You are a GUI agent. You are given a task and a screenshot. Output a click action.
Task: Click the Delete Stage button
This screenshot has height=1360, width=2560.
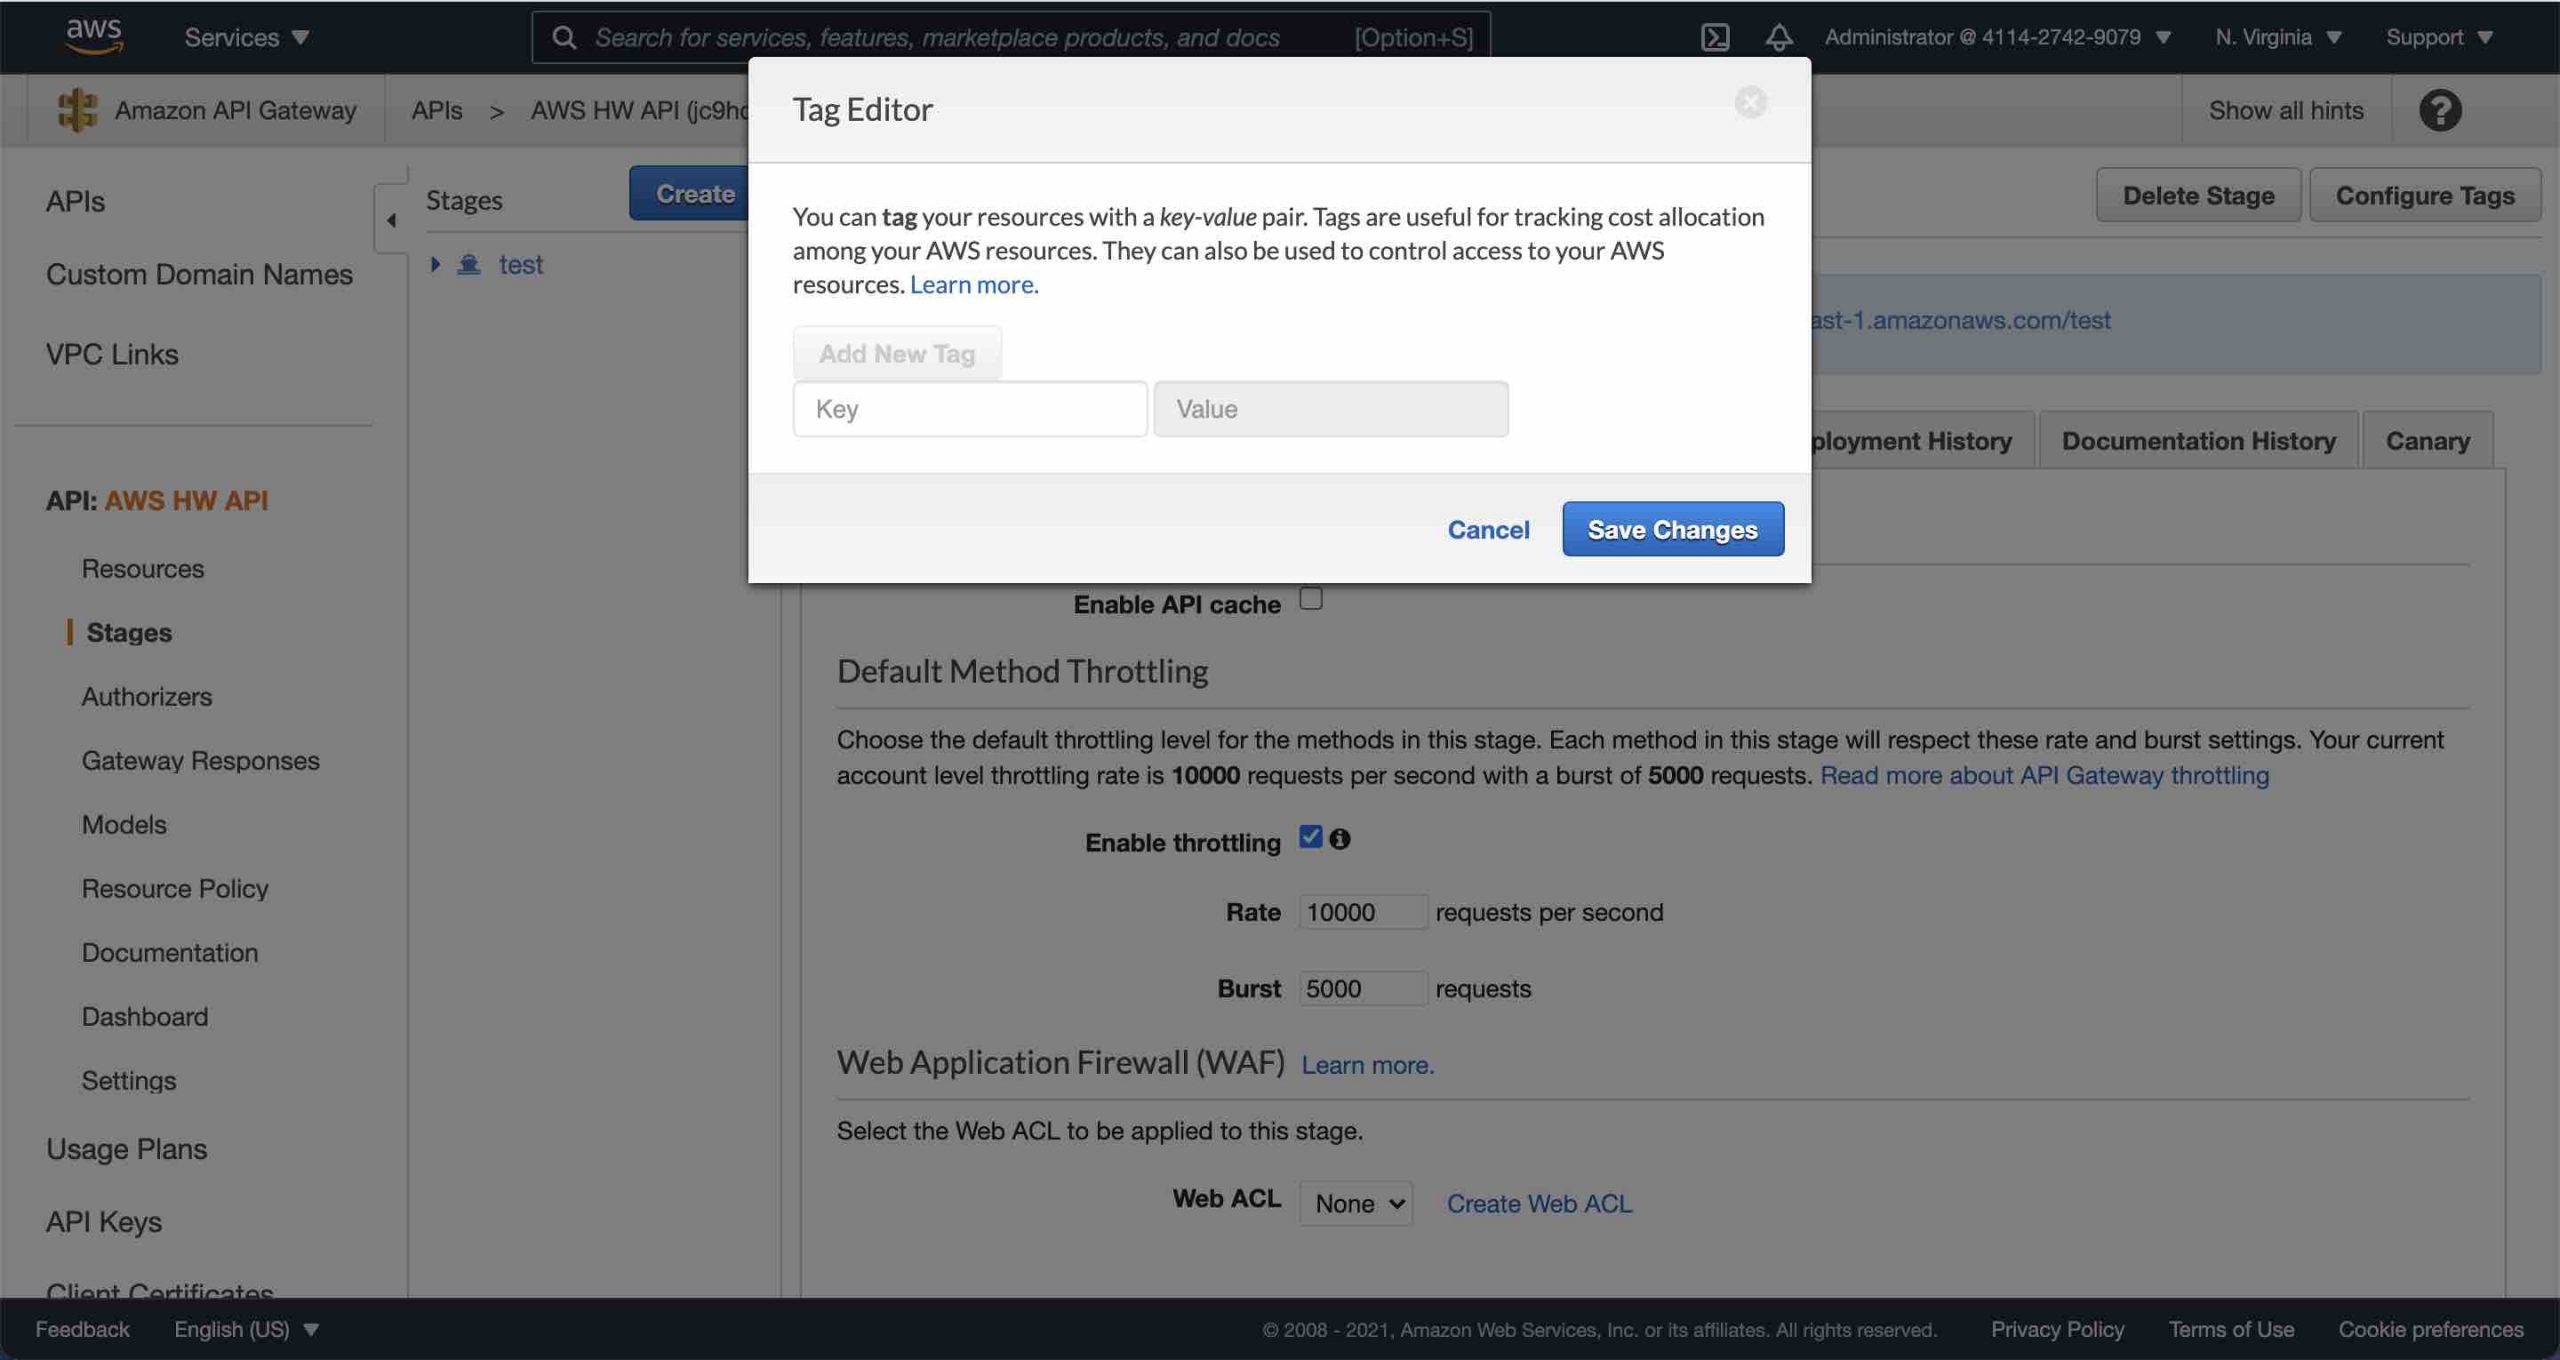click(2198, 195)
